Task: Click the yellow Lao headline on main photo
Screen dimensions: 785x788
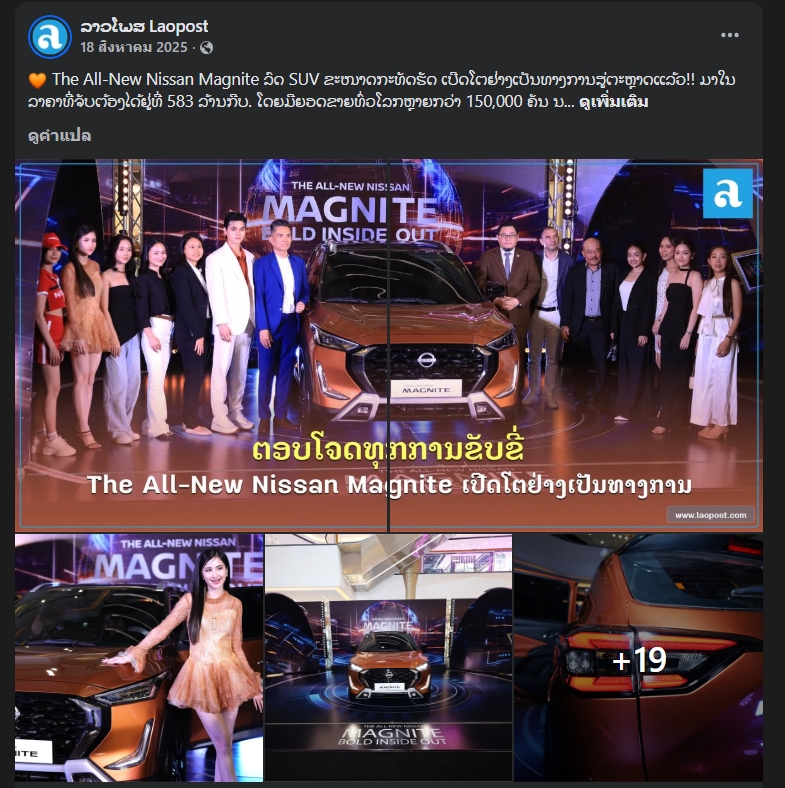Action: [x=388, y=449]
